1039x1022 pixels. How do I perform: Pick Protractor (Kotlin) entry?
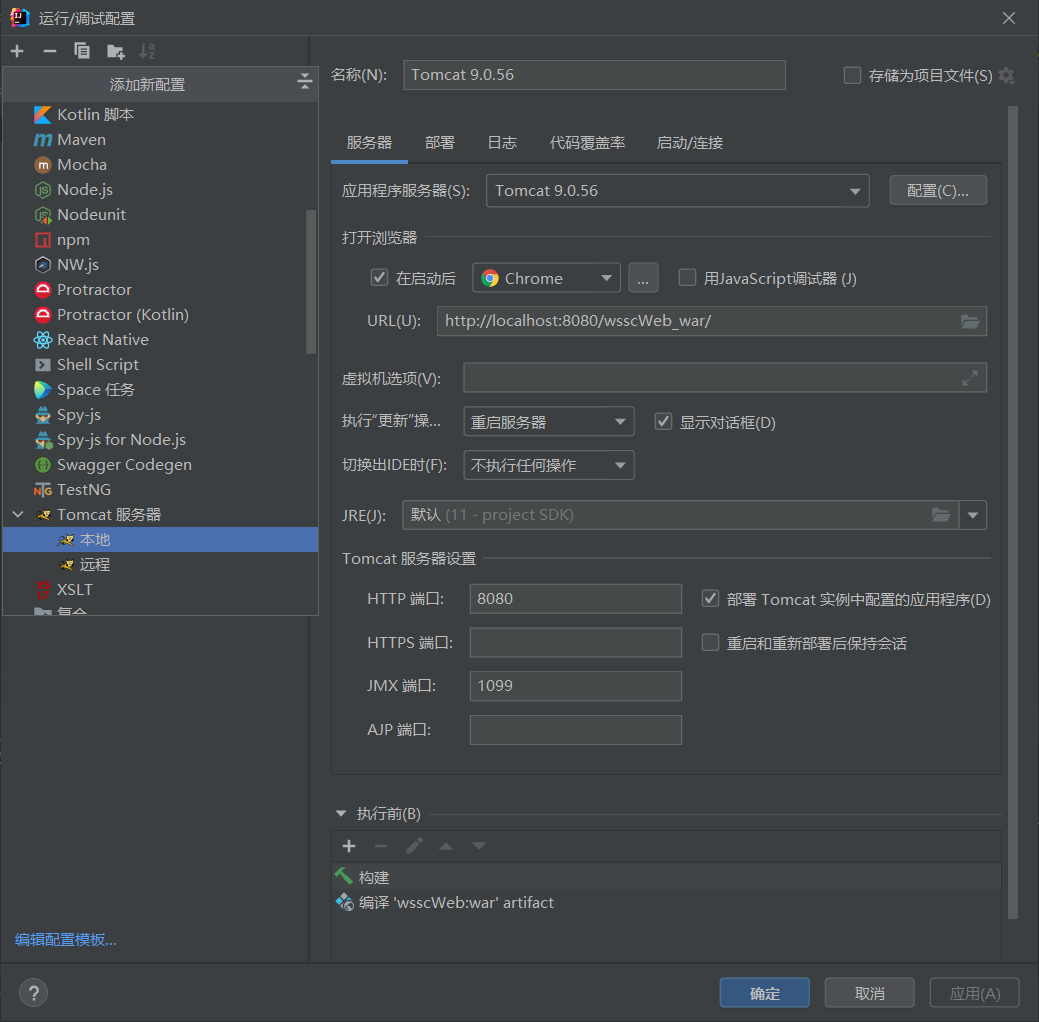tap(160, 314)
